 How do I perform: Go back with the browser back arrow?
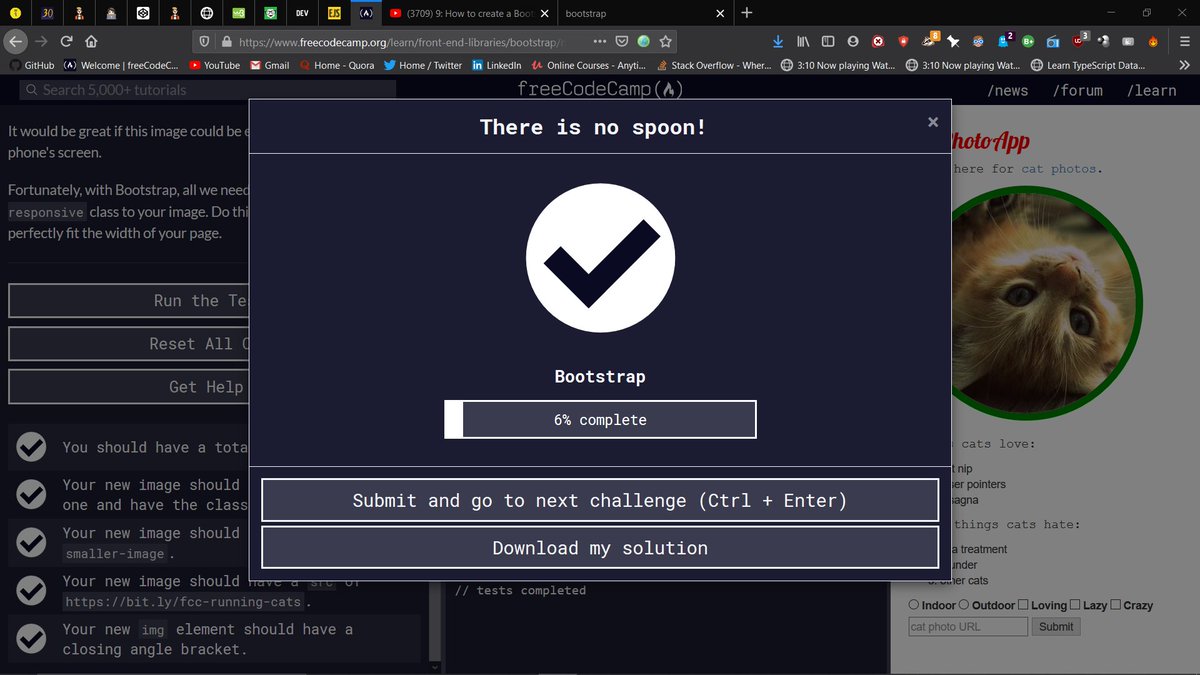tap(14, 42)
